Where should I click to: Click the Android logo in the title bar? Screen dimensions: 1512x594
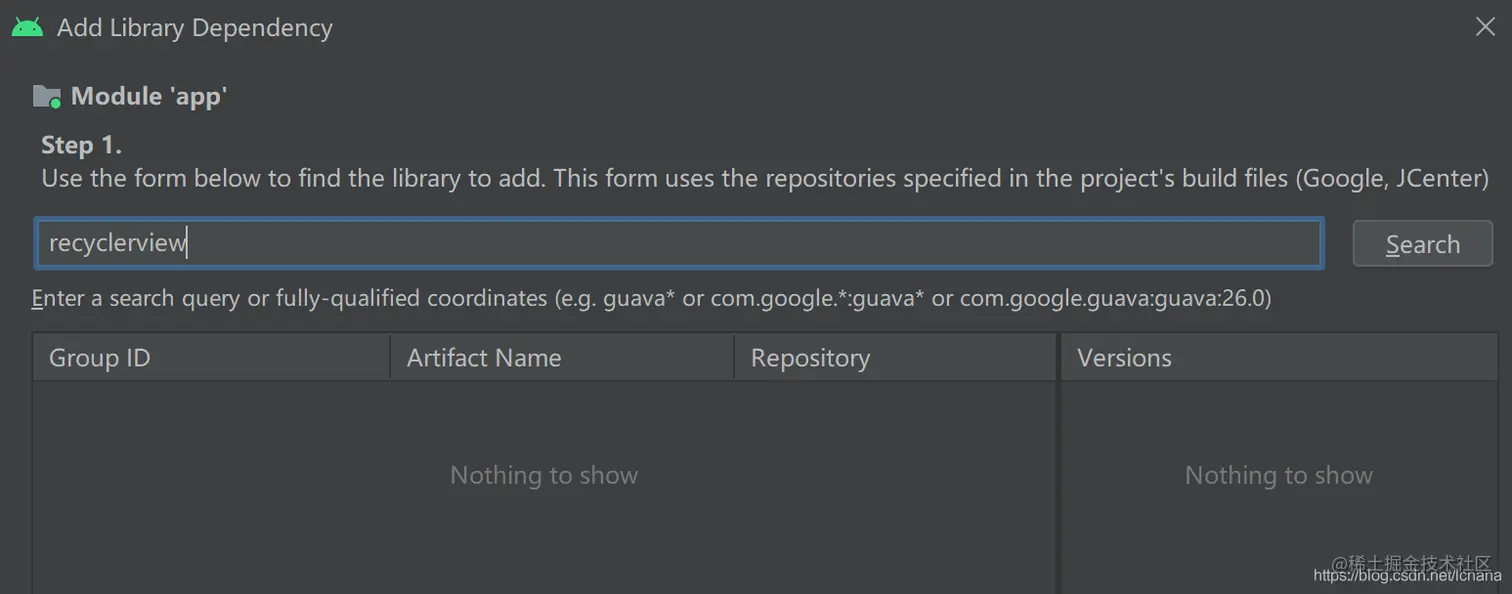click(x=27, y=28)
